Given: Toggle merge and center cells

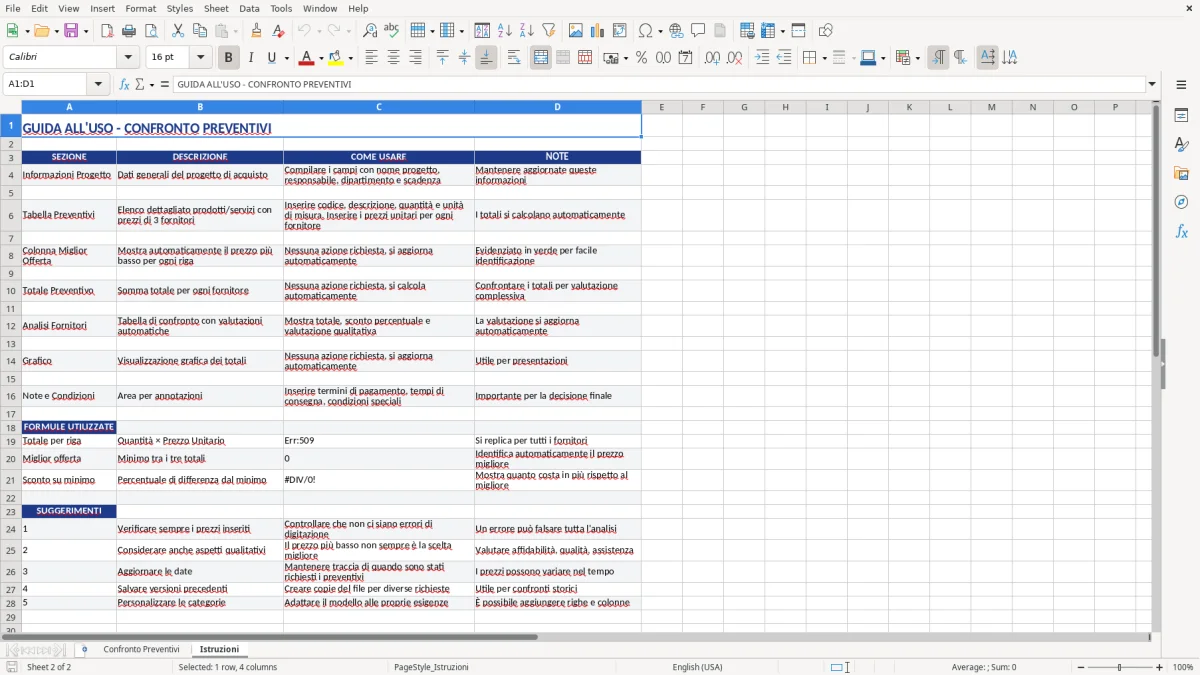Looking at the screenshot, I should 540,57.
